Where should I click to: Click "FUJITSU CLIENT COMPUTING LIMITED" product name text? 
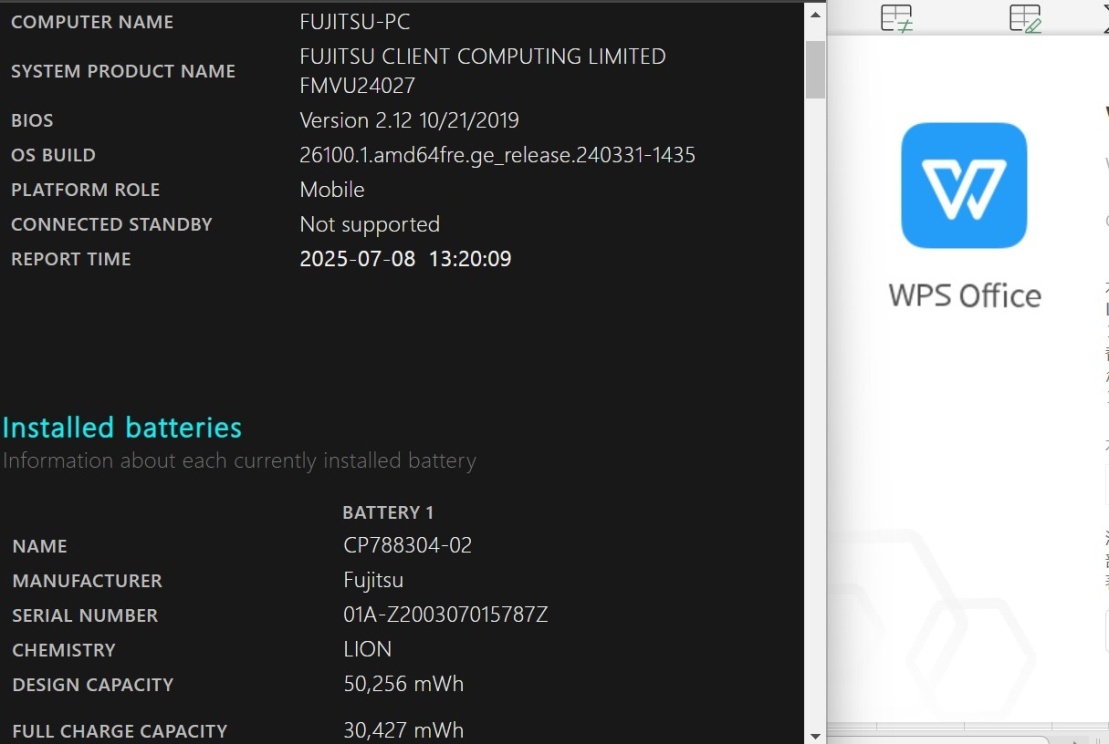pos(483,57)
